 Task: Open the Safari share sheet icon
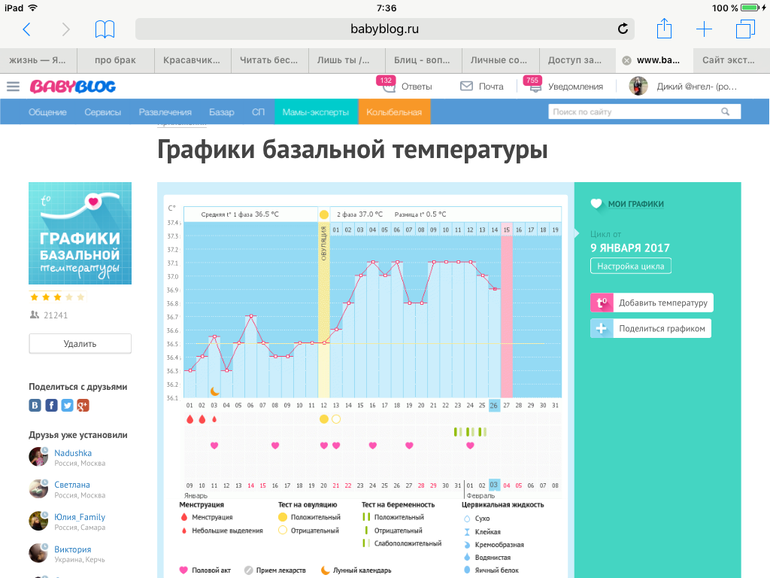663,29
